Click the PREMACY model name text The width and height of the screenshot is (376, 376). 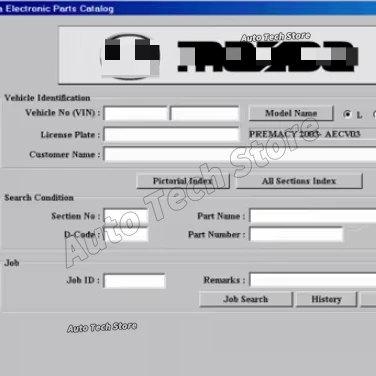[305, 134]
